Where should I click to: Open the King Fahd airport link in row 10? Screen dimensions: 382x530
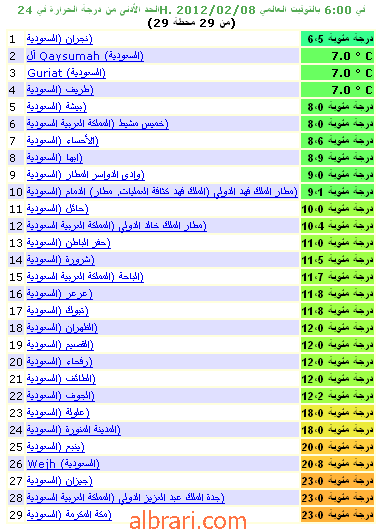coord(162,192)
